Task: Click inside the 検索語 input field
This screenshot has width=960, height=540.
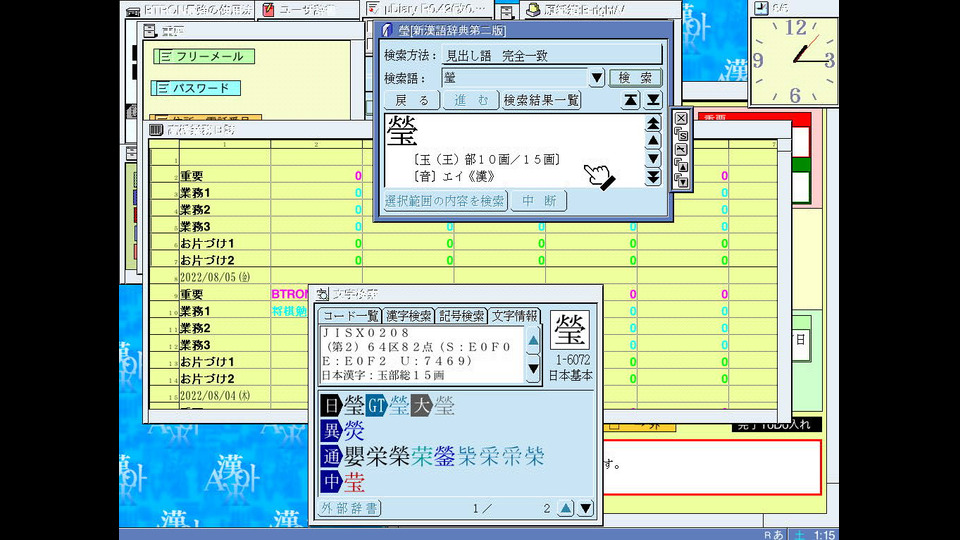Action: 515,78
